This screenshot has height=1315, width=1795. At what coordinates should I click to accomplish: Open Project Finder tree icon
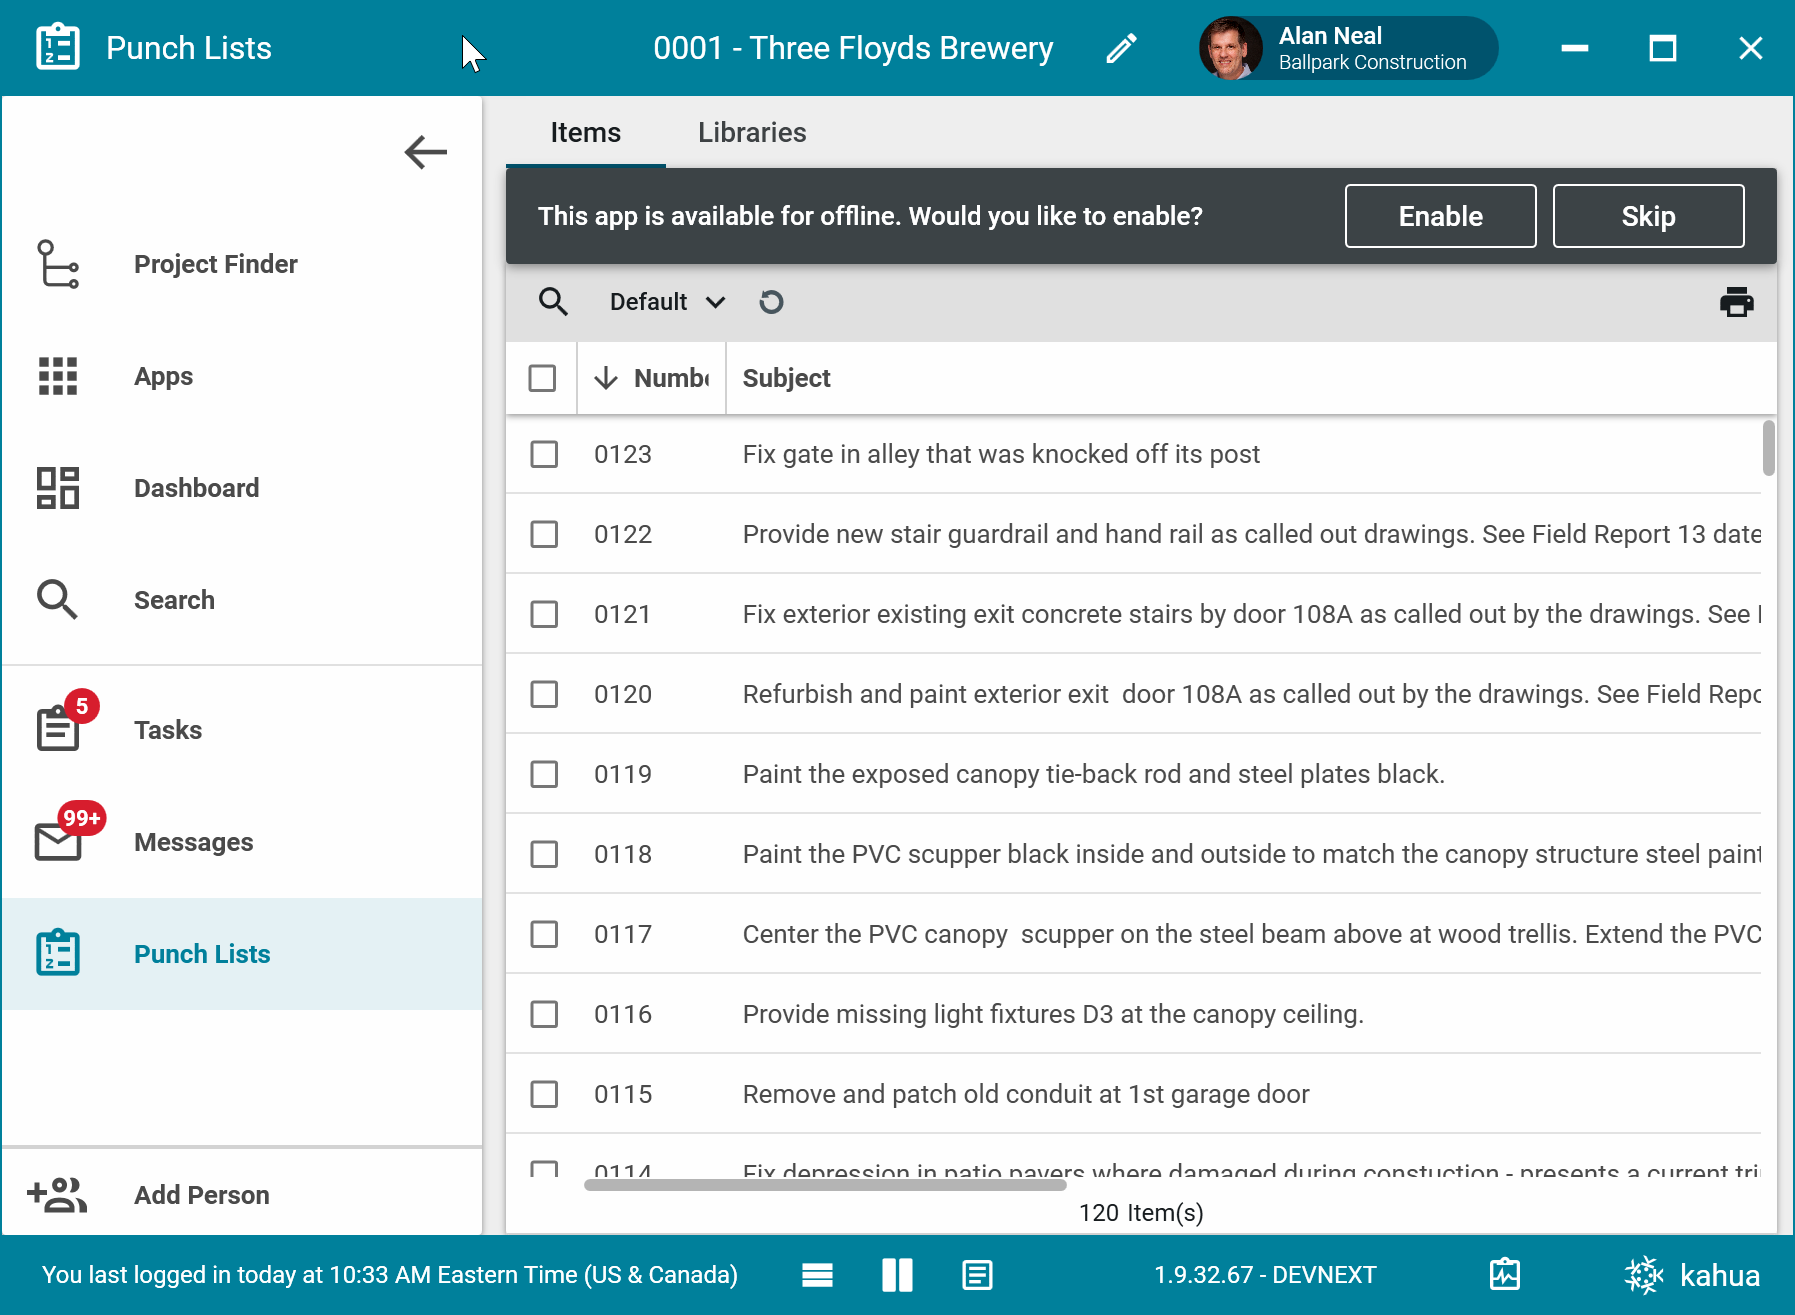pyautogui.click(x=58, y=264)
